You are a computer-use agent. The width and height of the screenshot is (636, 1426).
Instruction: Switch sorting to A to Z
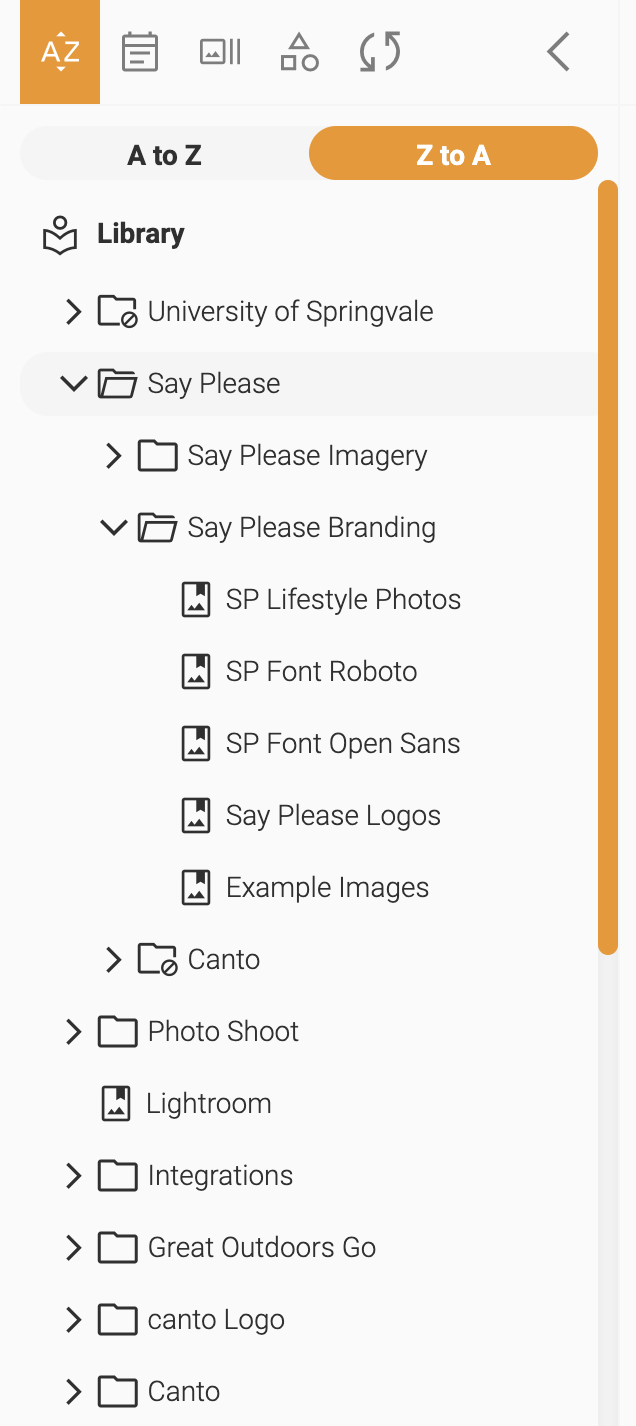[x=164, y=155]
